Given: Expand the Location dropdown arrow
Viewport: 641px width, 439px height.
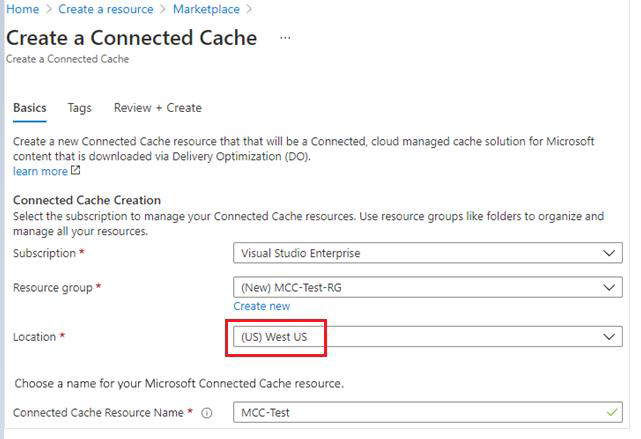Looking at the screenshot, I should click(x=611, y=337).
